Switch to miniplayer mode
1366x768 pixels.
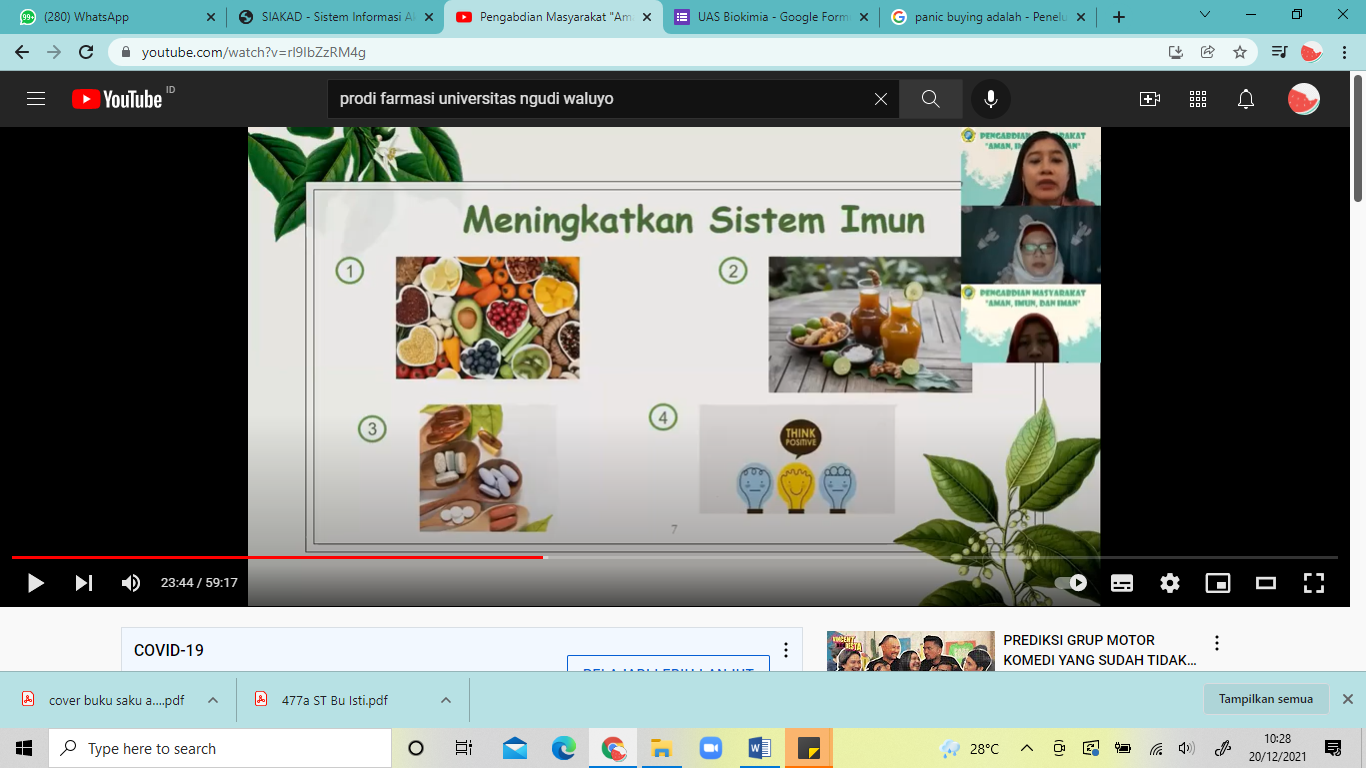1218,583
